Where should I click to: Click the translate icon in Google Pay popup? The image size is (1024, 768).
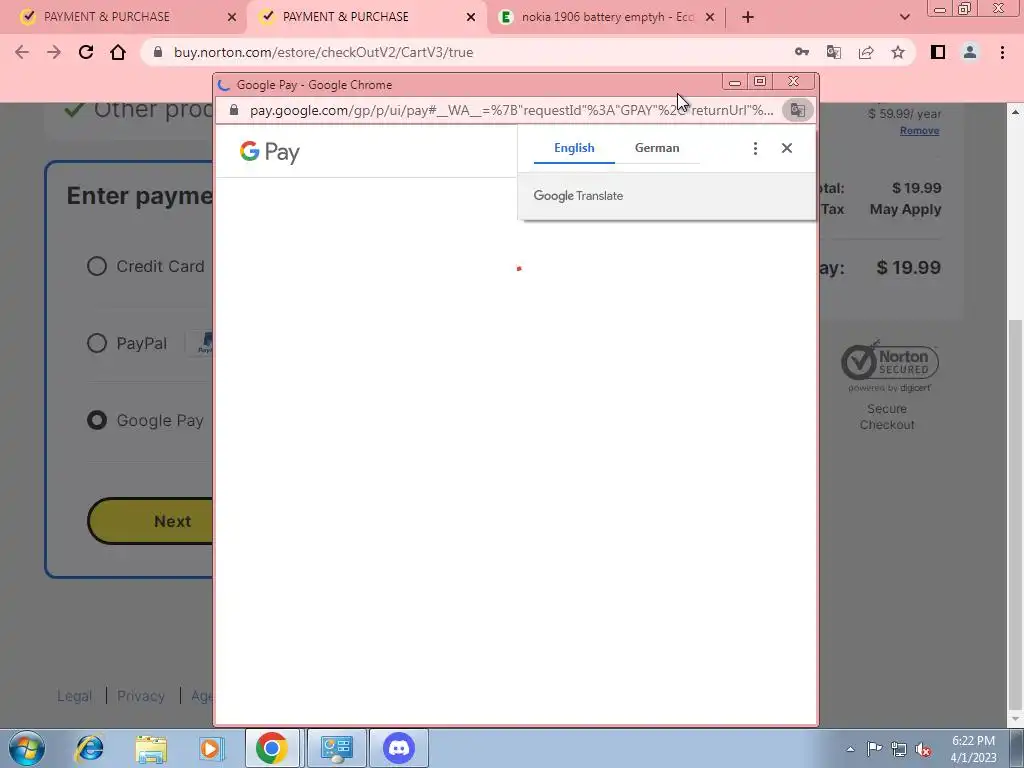click(797, 110)
